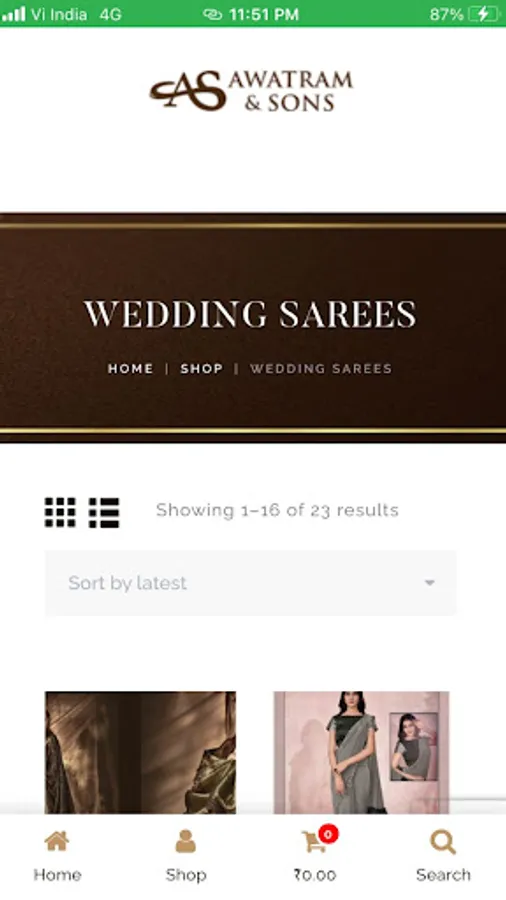Open the shopping cart icon
506x900 pixels.
tap(313, 842)
